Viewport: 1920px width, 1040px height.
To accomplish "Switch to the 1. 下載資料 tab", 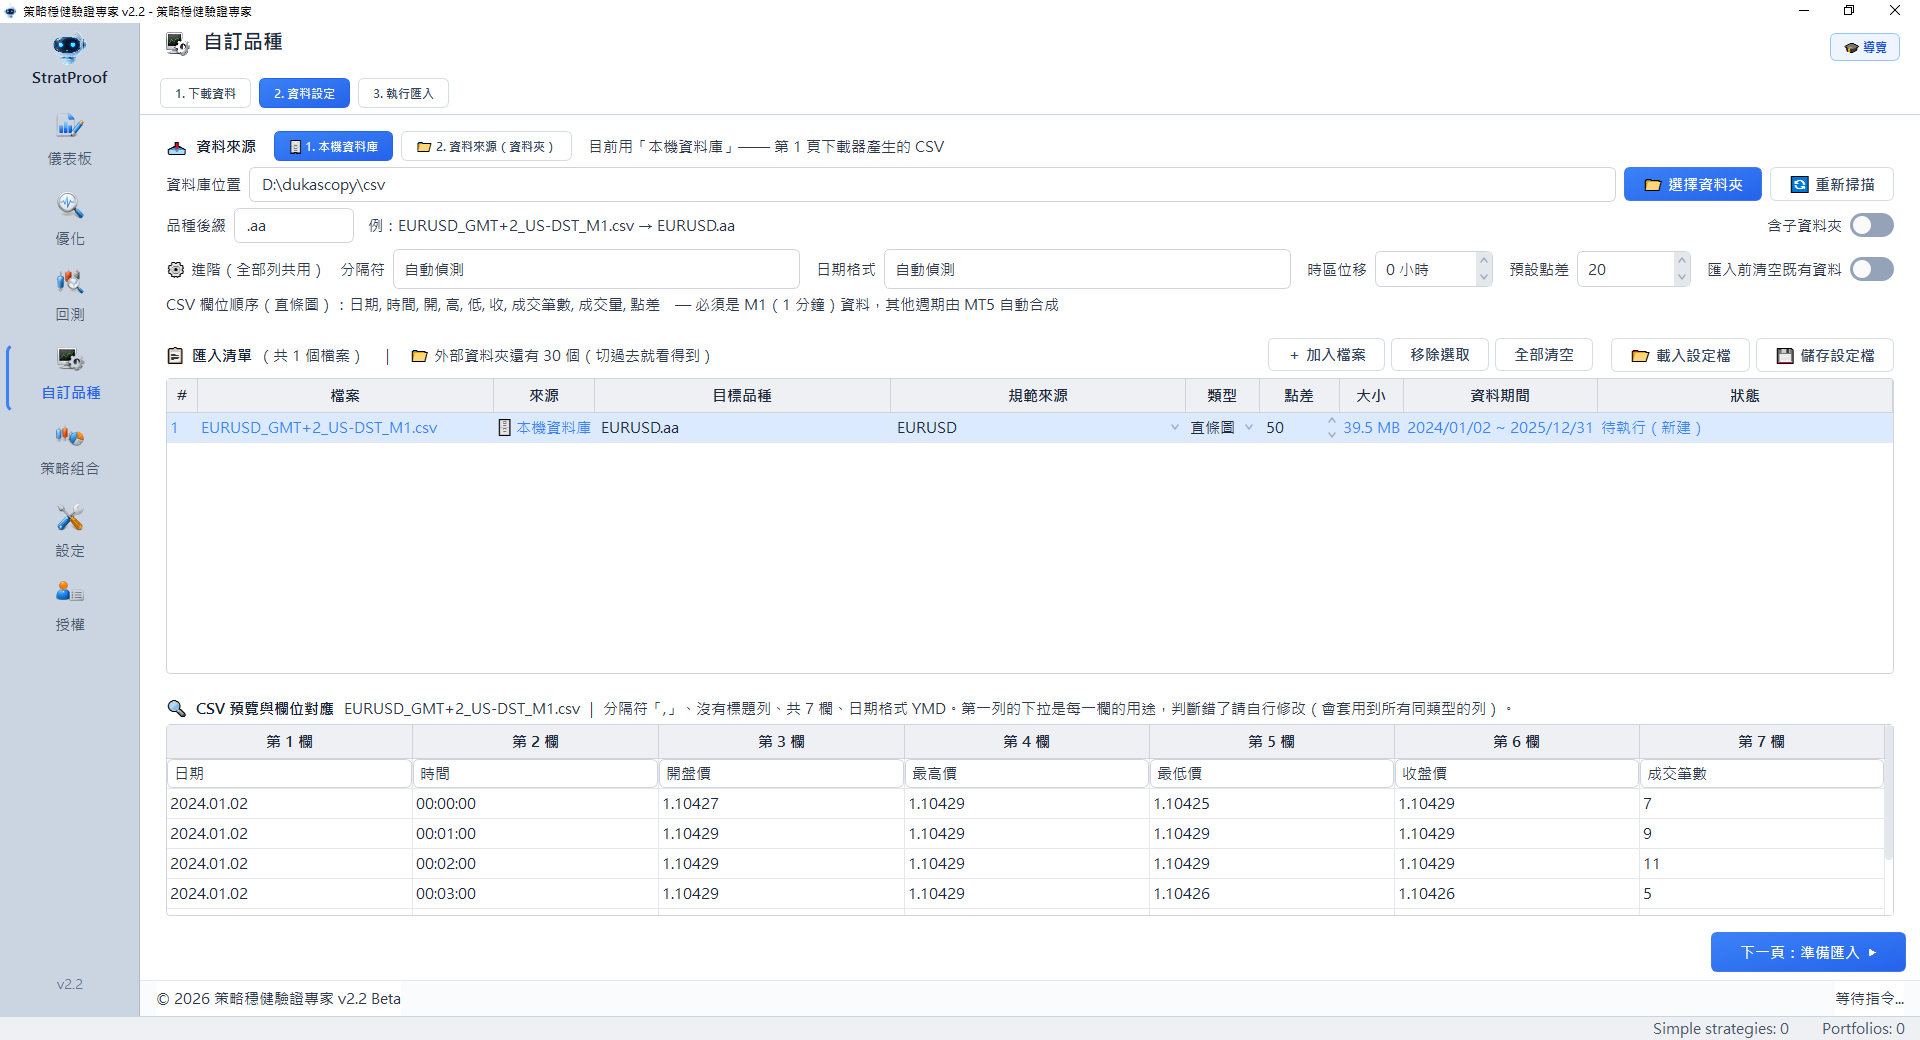I will pyautogui.click(x=205, y=94).
